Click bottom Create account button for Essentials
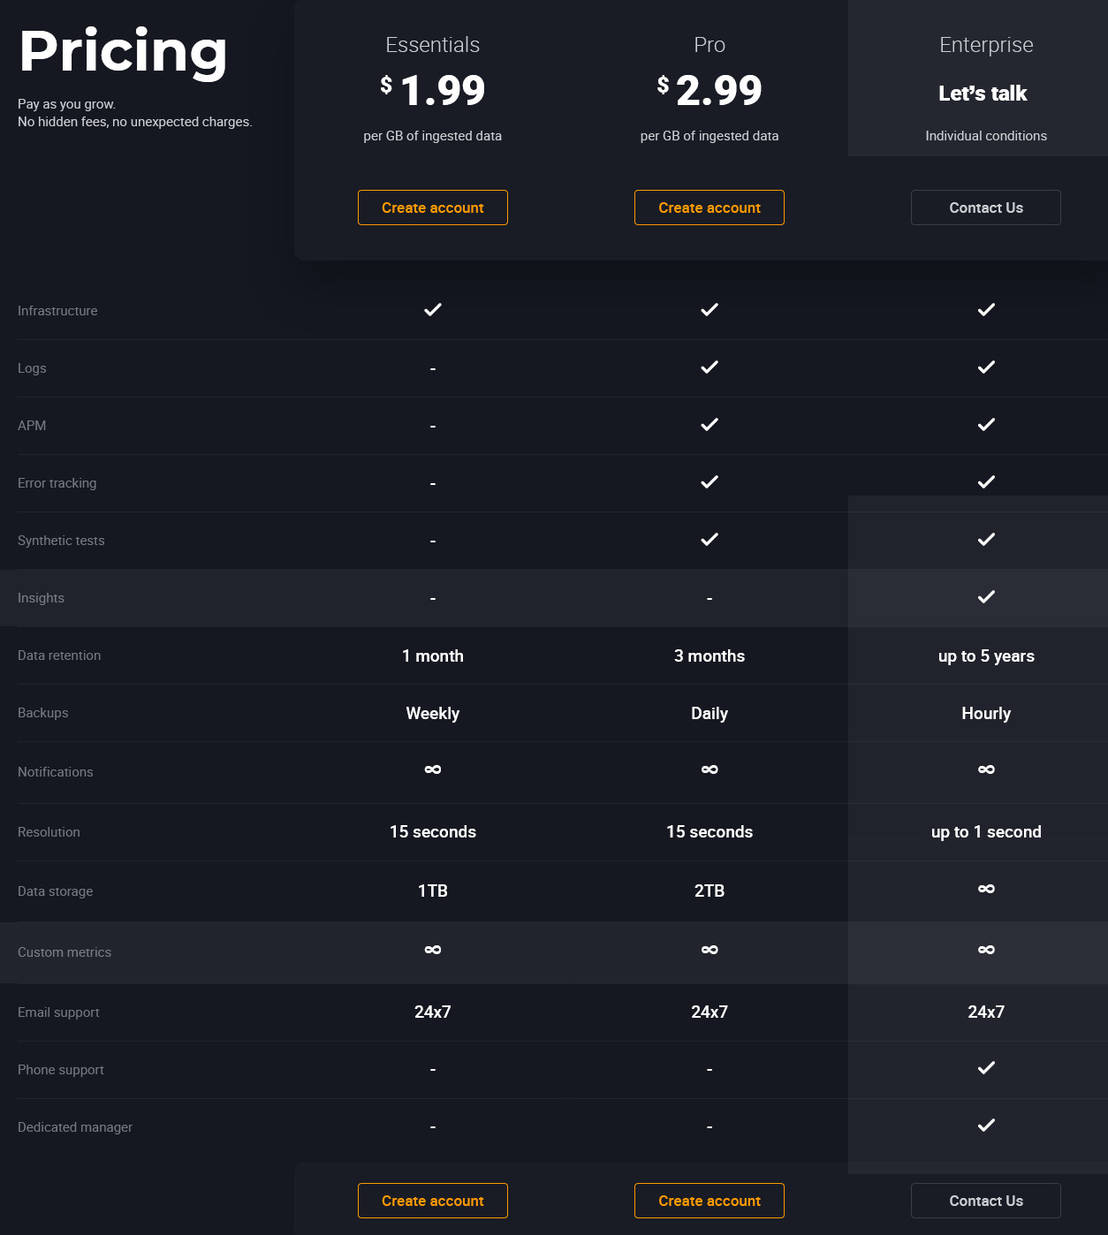The width and height of the screenshot is (1108, 1235). pos(433,1201)
